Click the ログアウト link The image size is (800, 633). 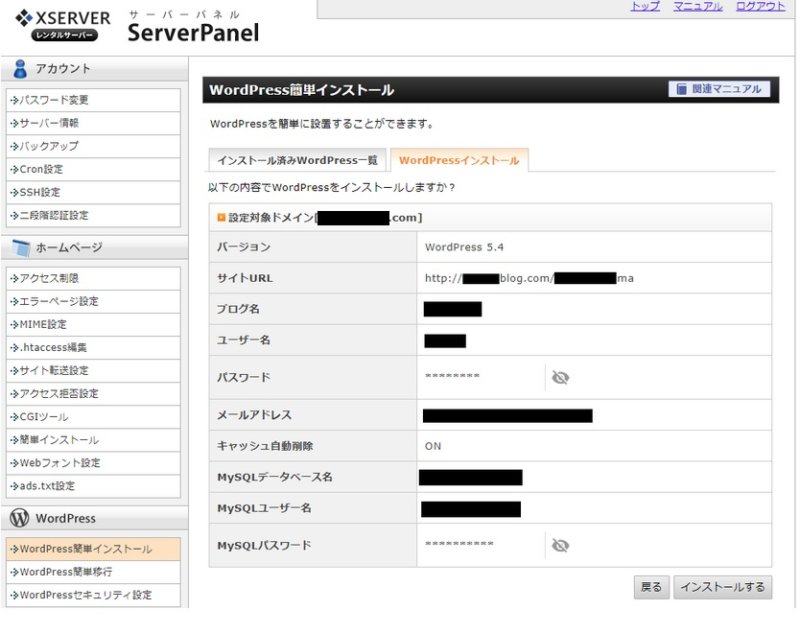pyautogui.click(x=760, y=6)
